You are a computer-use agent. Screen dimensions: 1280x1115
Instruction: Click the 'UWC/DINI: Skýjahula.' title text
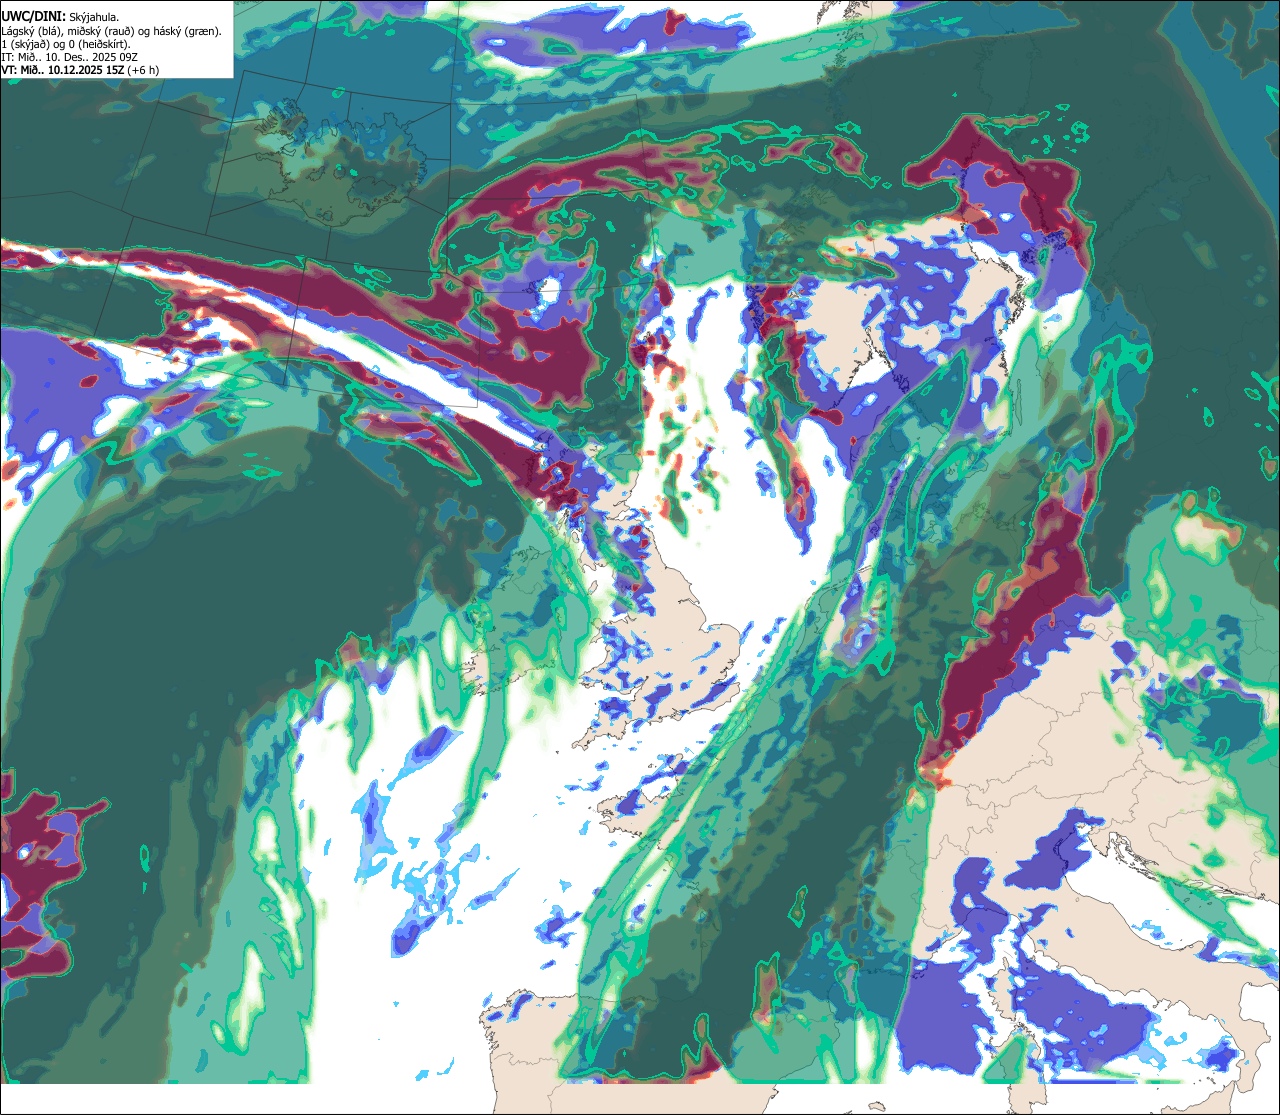61,17
